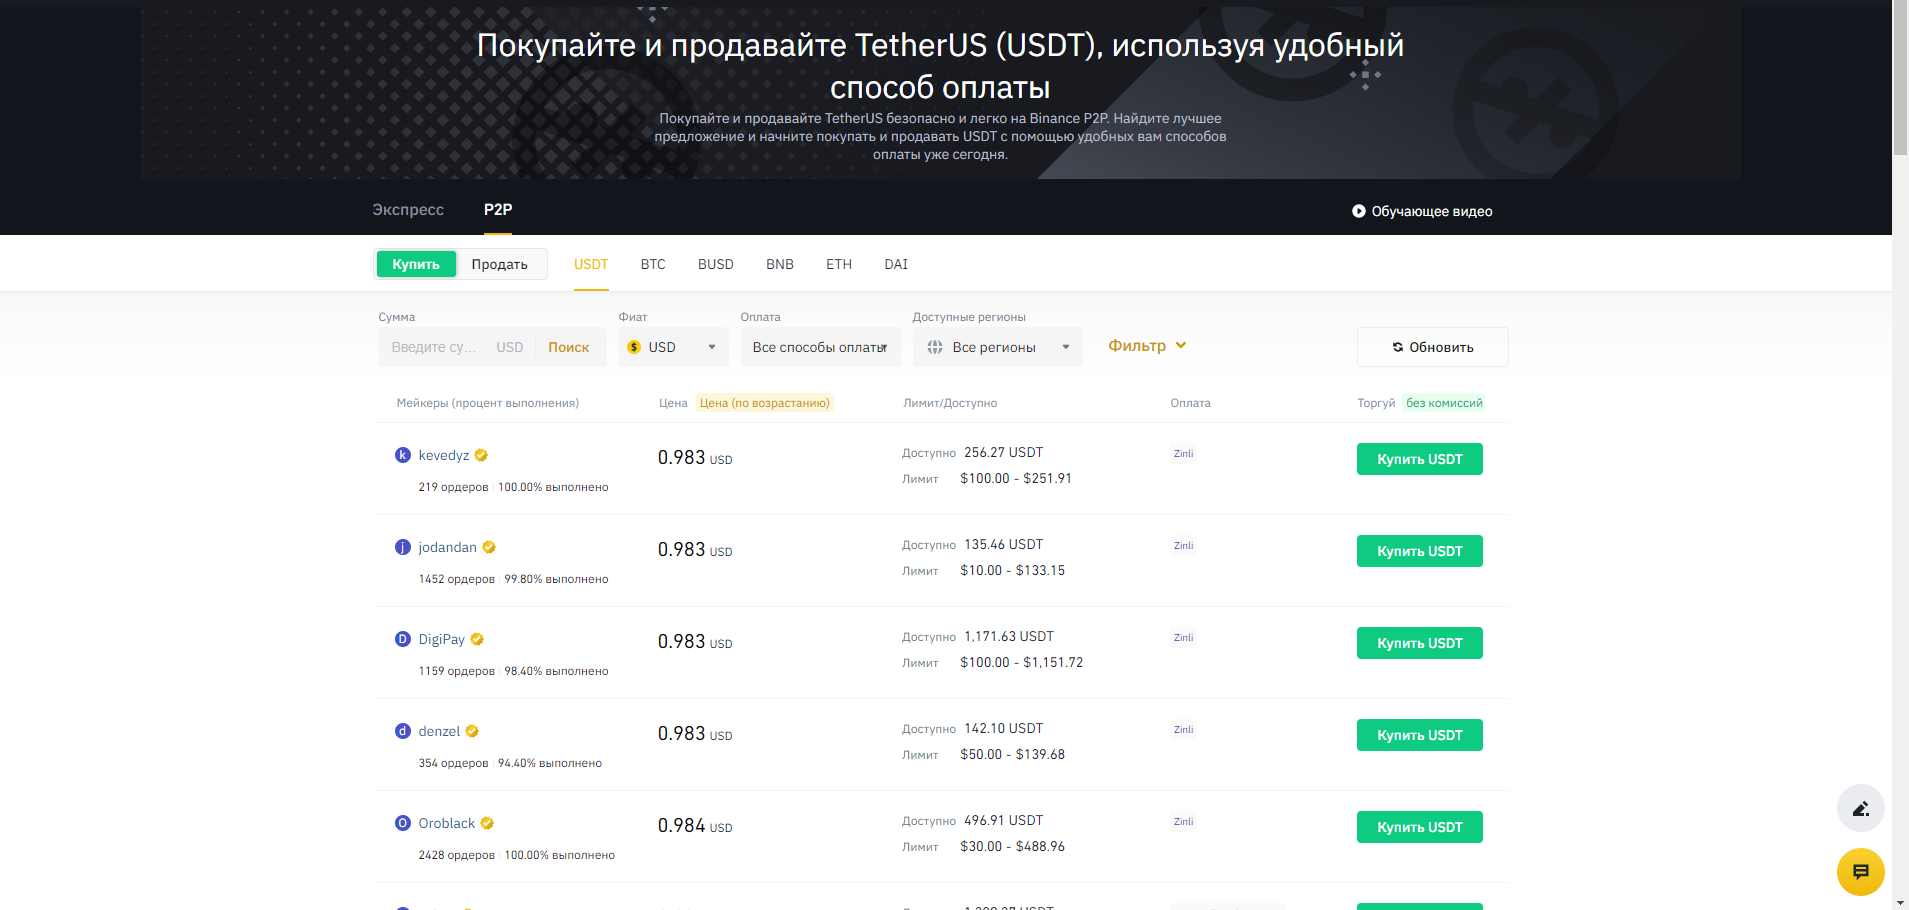This screenshot has height=910, width=1909.
Task: Click the $50.00 - $139.68 limit text
Action: 1013,754
